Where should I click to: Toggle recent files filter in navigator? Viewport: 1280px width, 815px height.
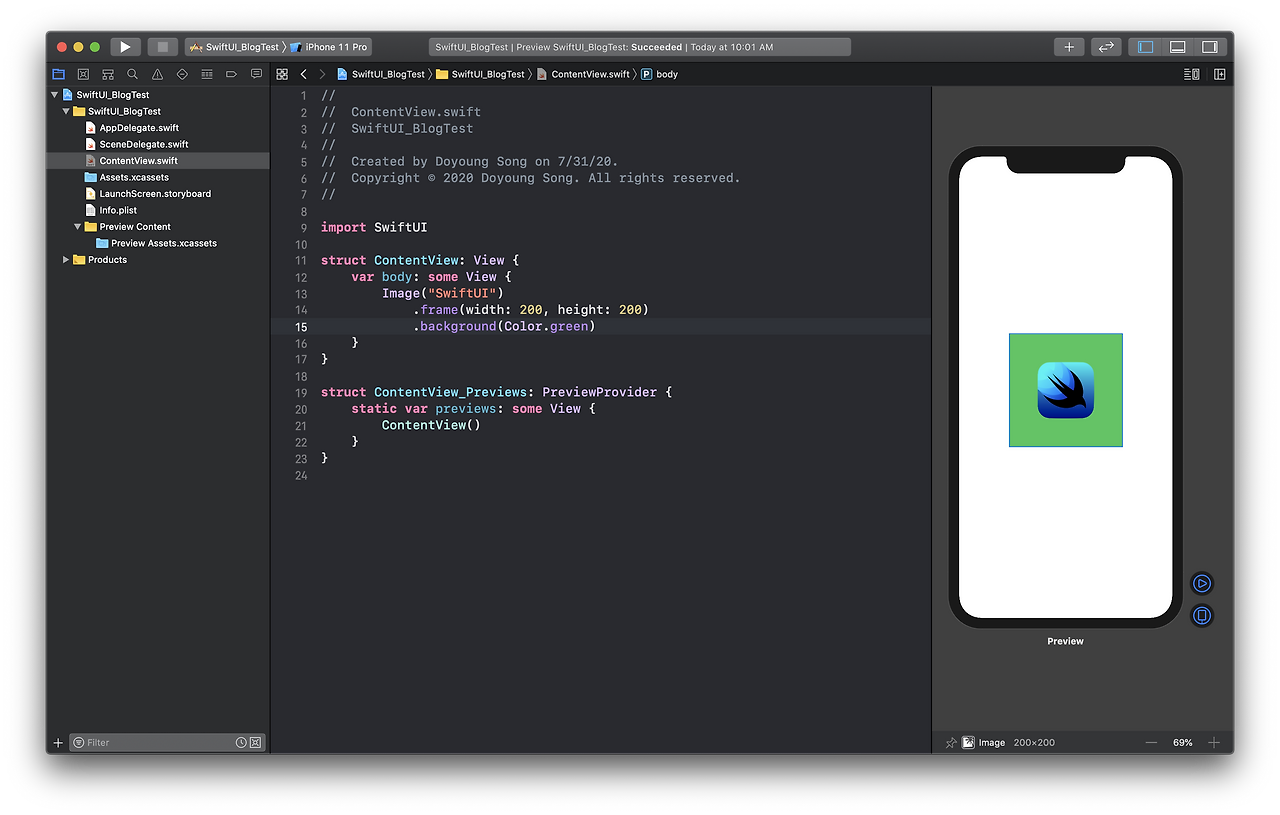[241, 743]
